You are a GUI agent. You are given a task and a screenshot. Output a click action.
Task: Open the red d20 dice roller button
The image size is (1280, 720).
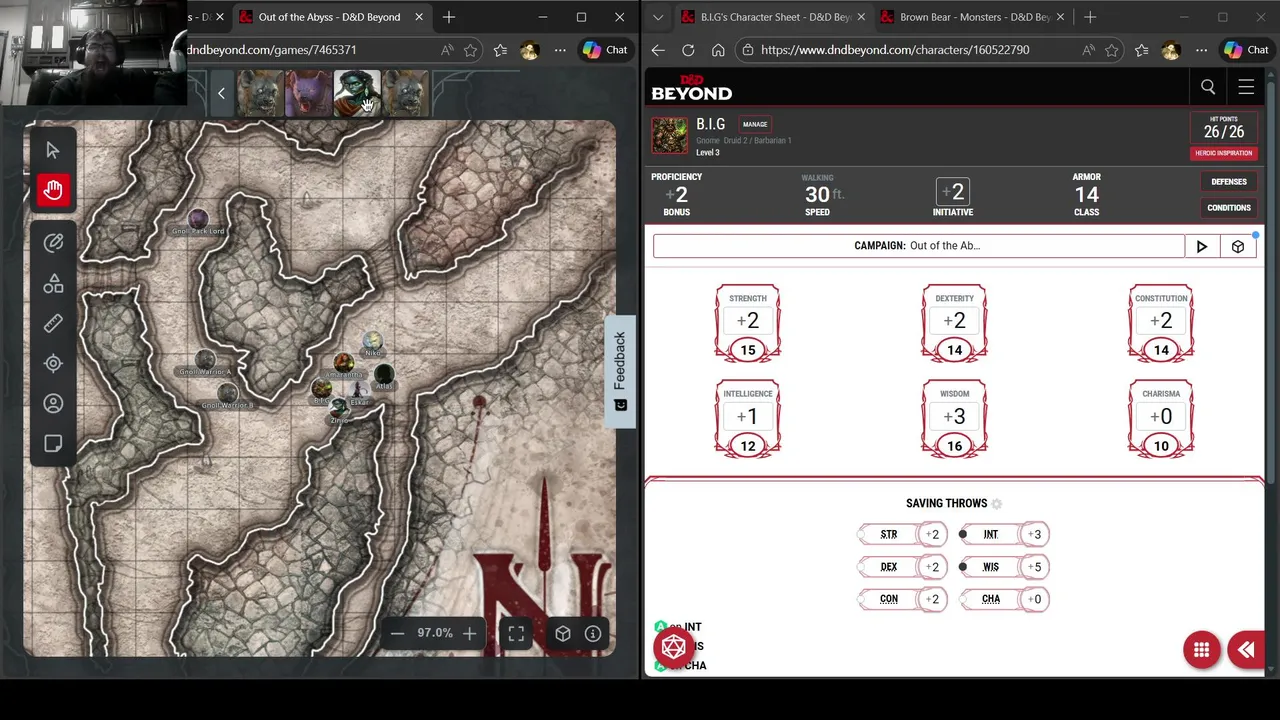click(x=674, y=647)
